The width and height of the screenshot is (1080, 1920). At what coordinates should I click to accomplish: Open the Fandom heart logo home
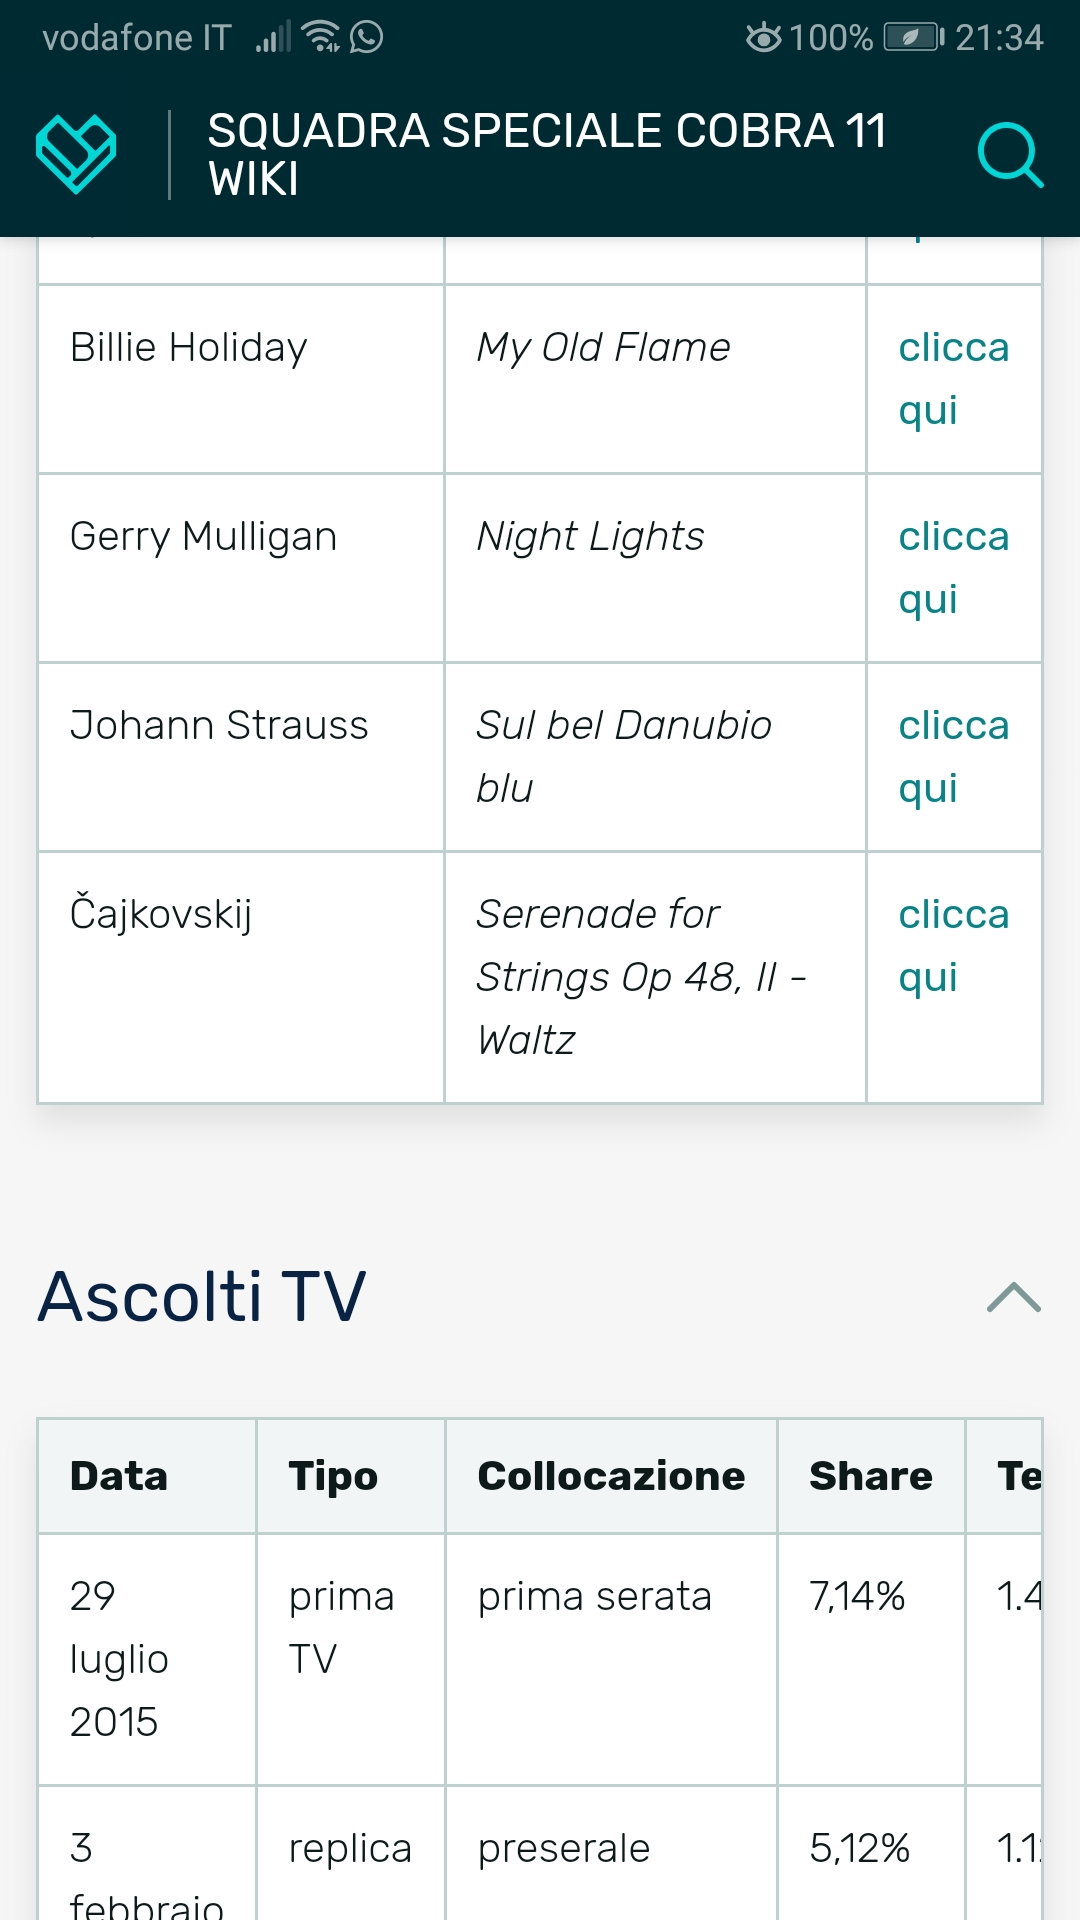[76, 154]
